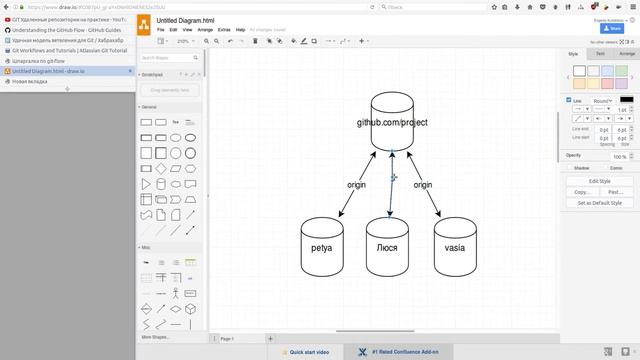Open the Waypoints style dropdown in toolbar
The image size is (640, 360).
(x=345, y=41)
